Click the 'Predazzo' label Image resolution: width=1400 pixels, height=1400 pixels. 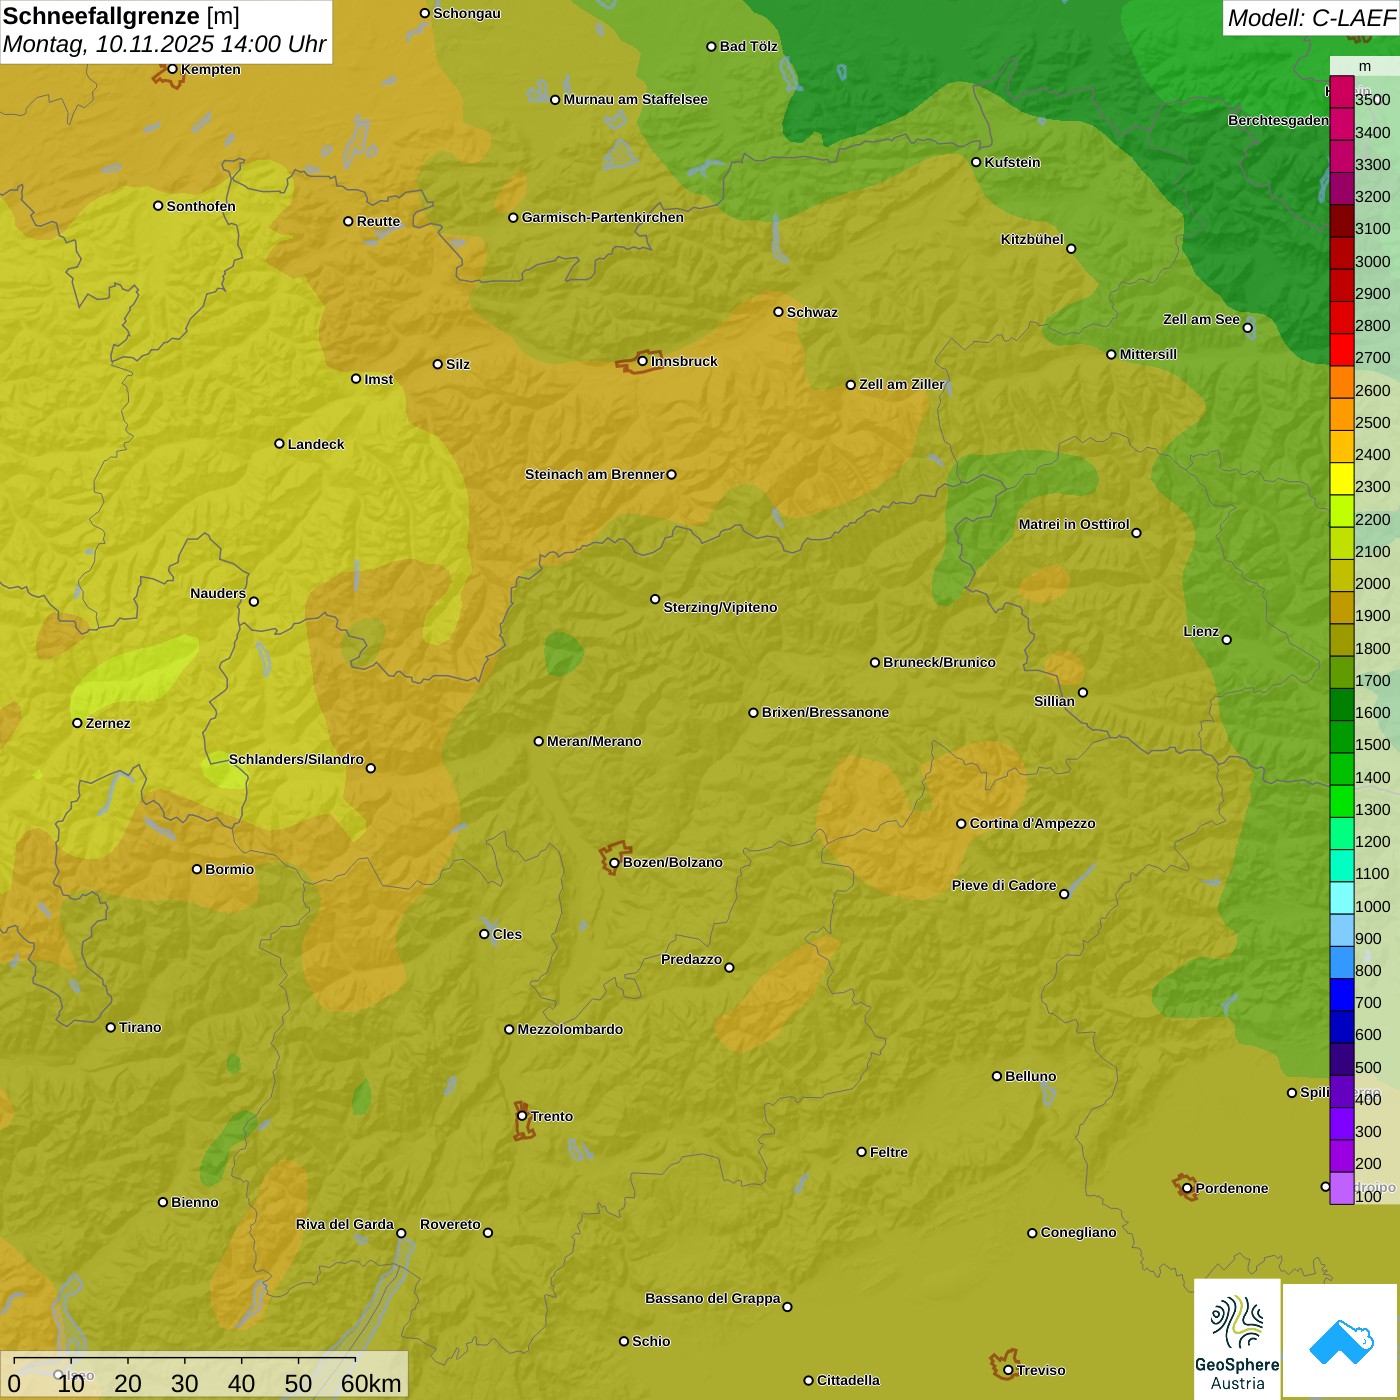[691, 959]
